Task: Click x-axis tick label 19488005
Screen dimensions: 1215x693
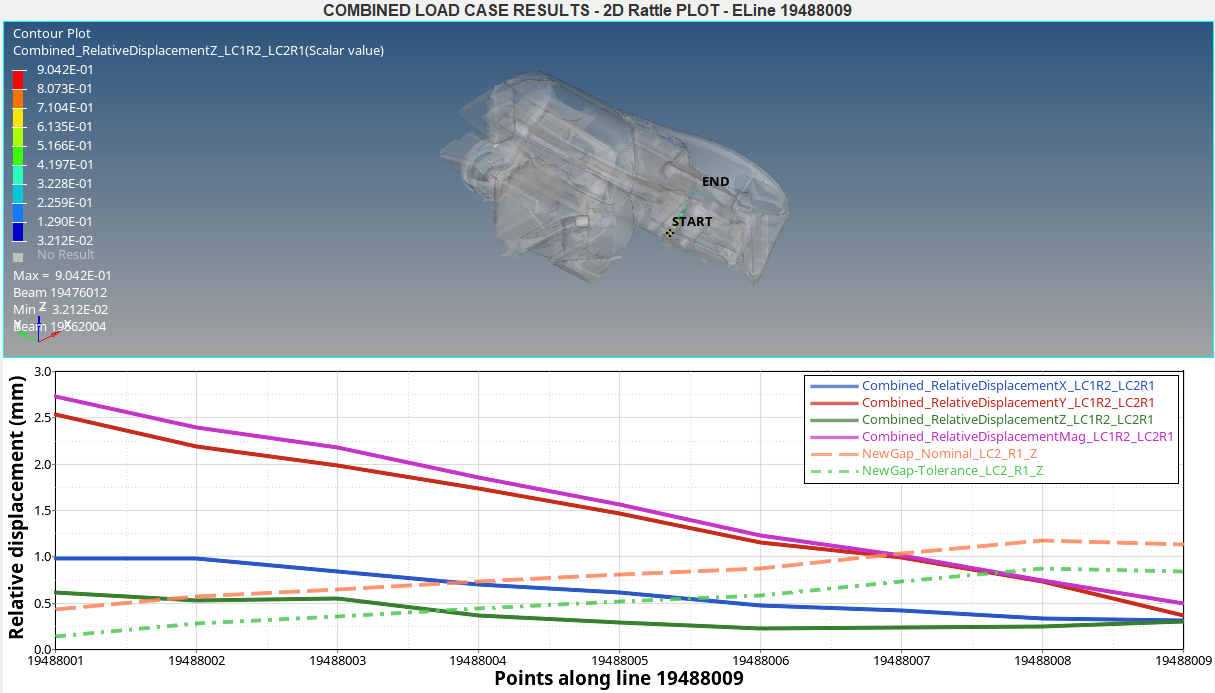Action: 619,660
